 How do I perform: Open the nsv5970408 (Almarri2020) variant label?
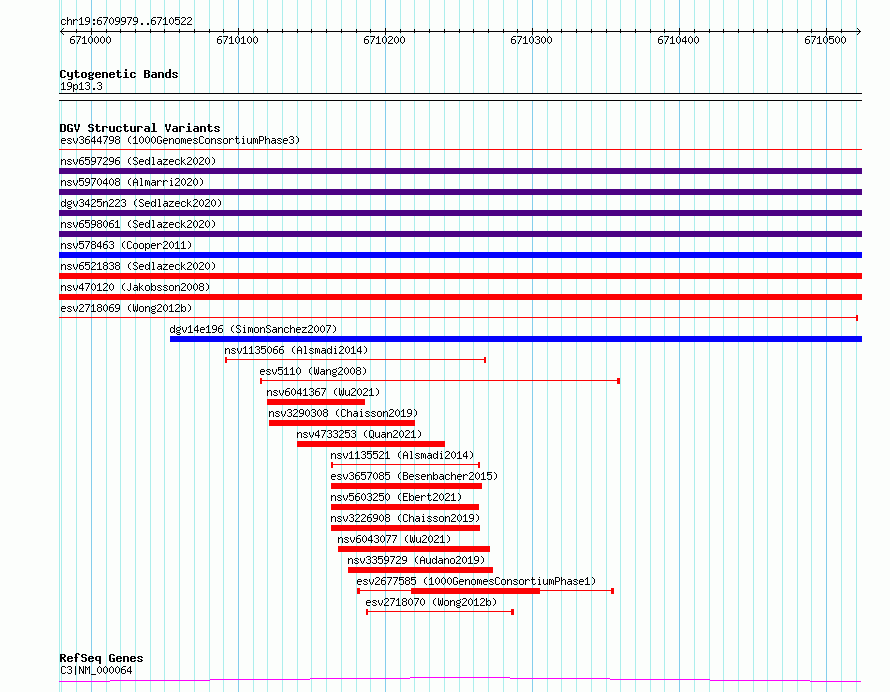132,182
